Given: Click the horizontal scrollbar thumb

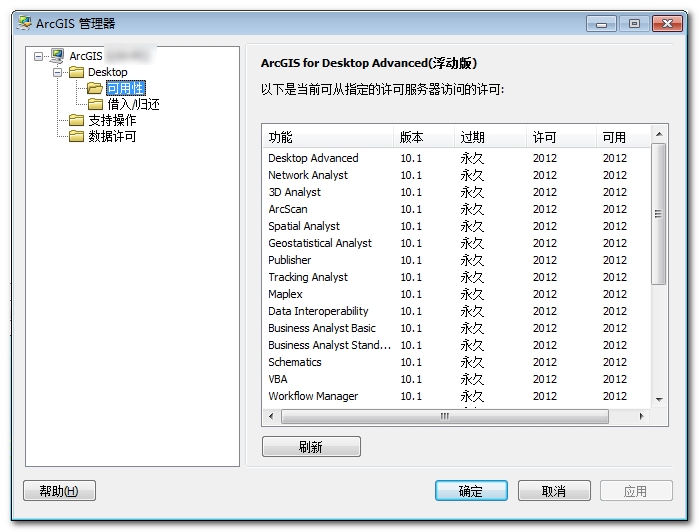Looking at the screenshot, I should coord(445,417).
